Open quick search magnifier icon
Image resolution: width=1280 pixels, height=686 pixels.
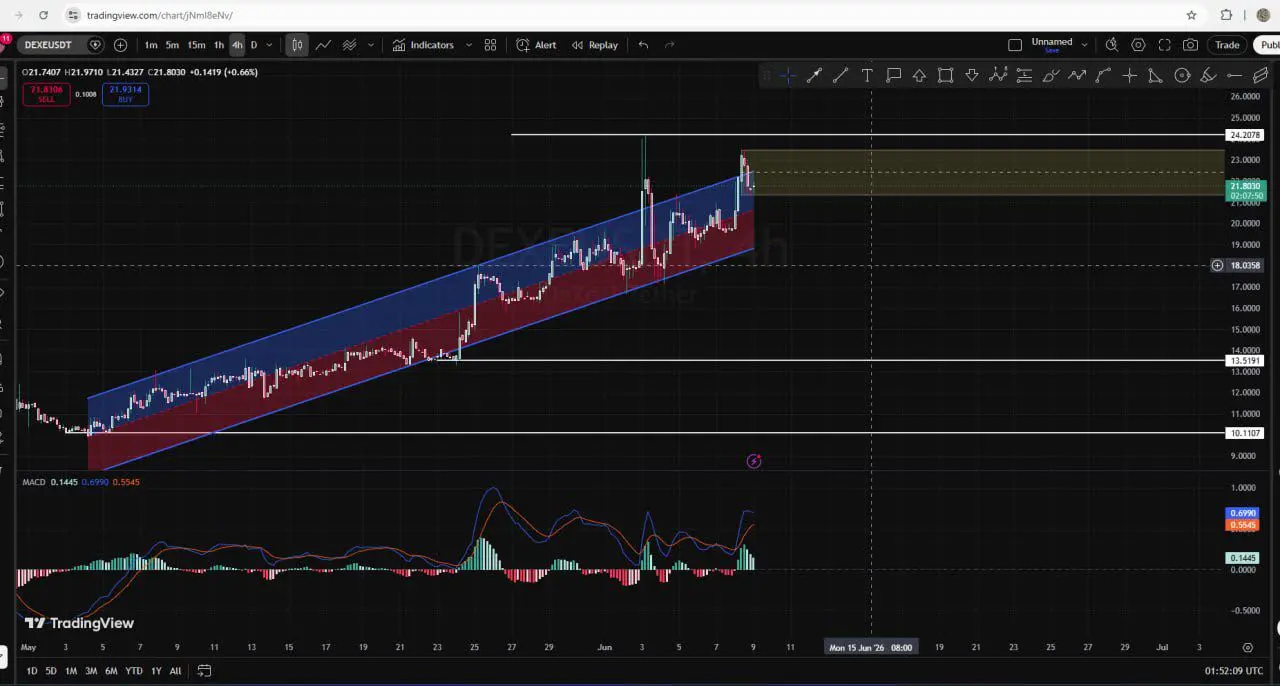[1112, 45]
